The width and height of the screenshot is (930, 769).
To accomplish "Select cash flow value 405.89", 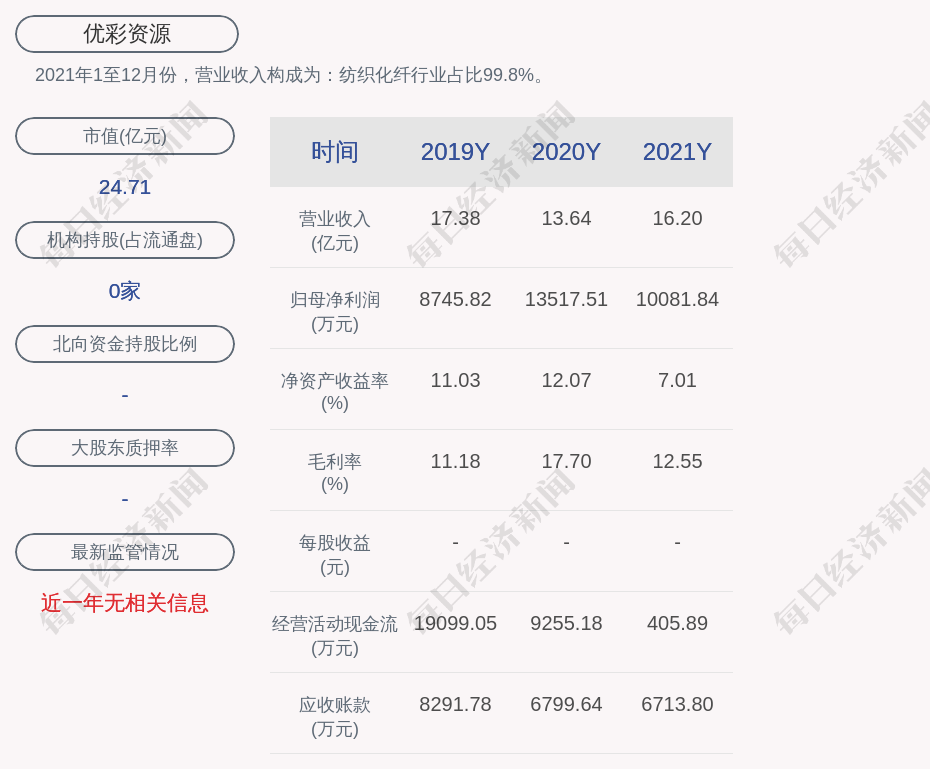I will pos(677,623).
